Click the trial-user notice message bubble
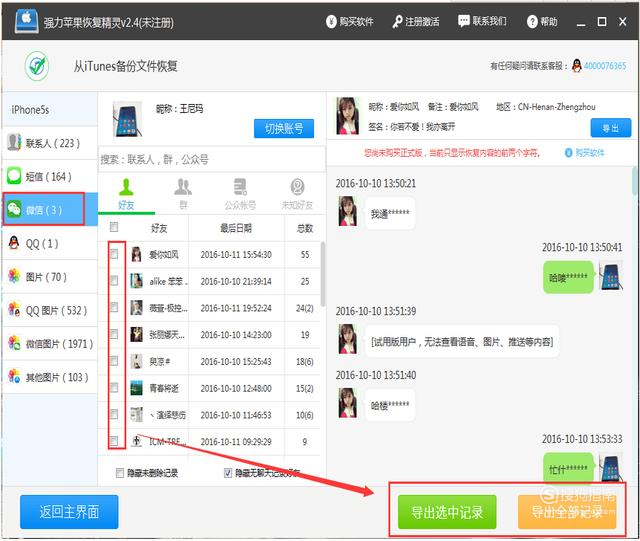 462,341
